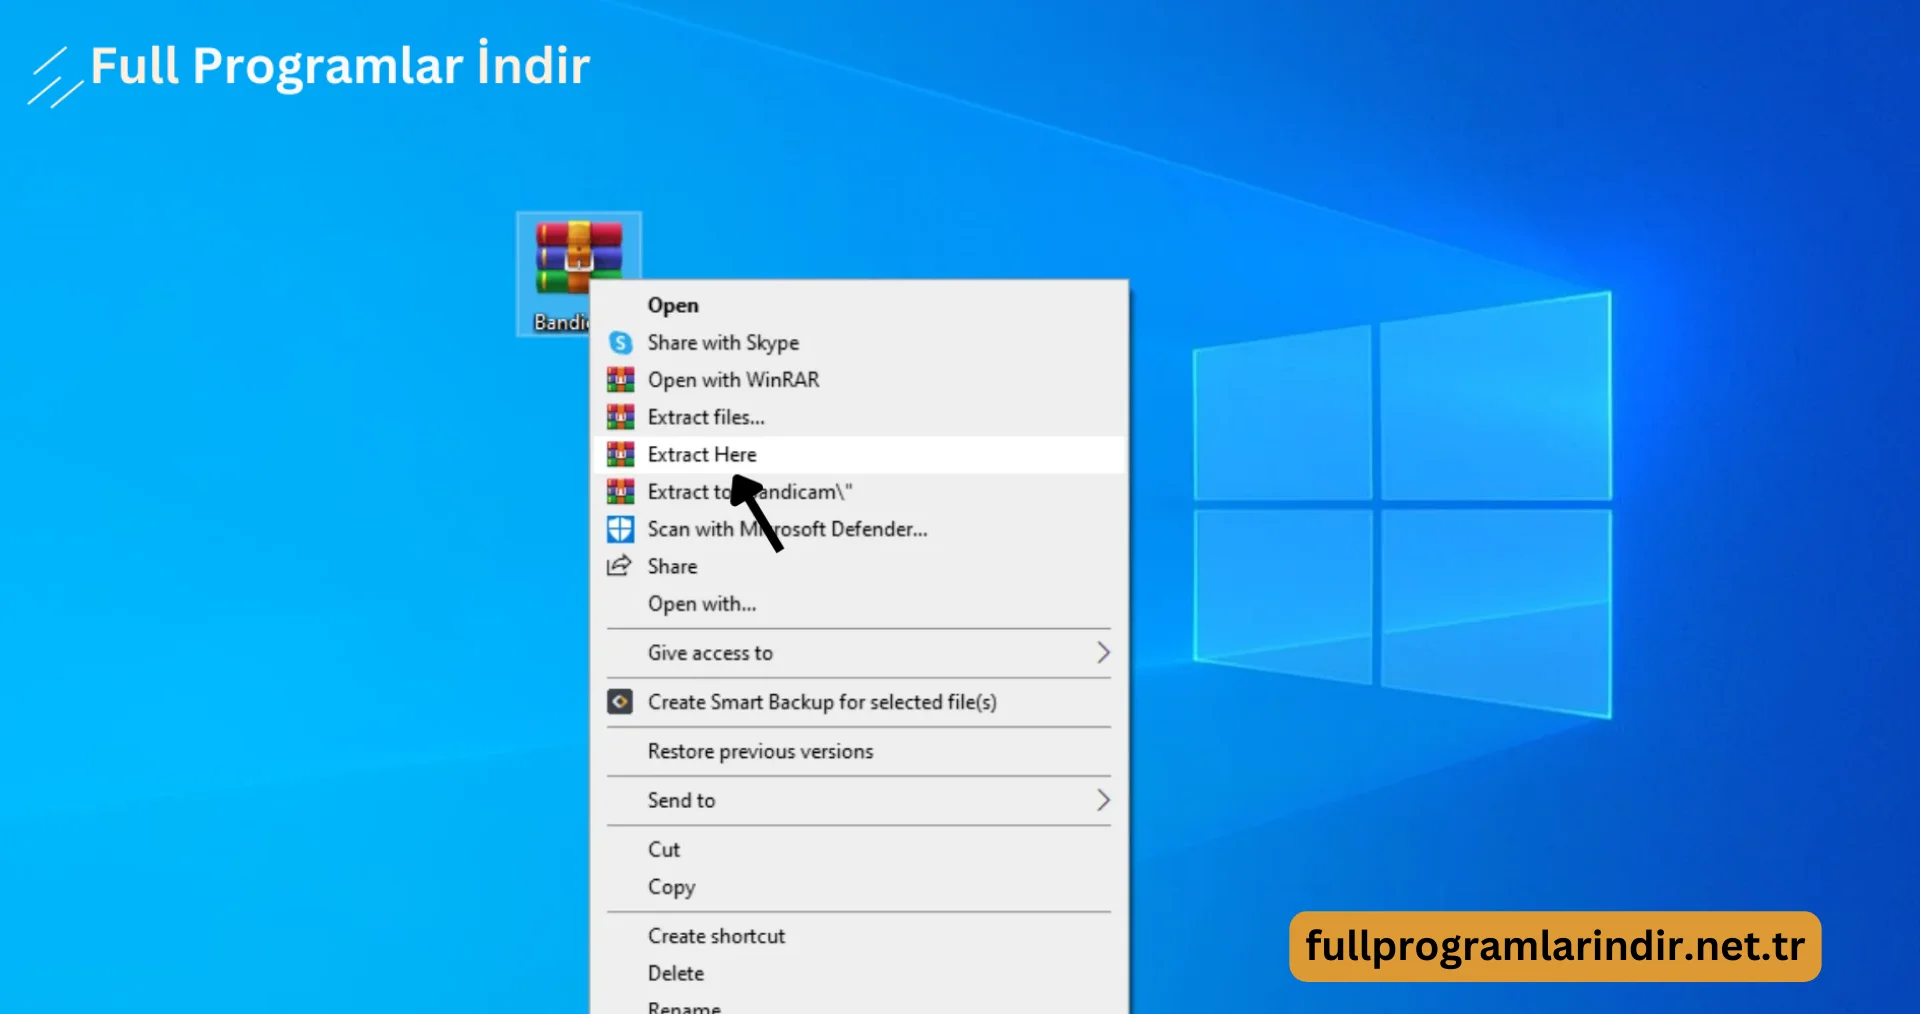Select the Share menu entry
This screenshot has width=1920, height=1014.
coord(860,566)
